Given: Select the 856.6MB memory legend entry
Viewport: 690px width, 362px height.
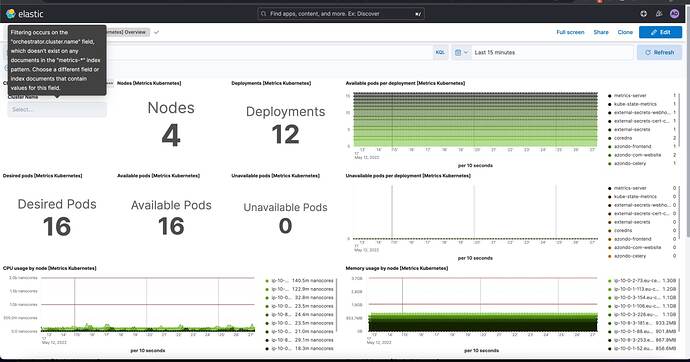Looking at the screenshot, I should pyautogui.click(x=645, y=348).
